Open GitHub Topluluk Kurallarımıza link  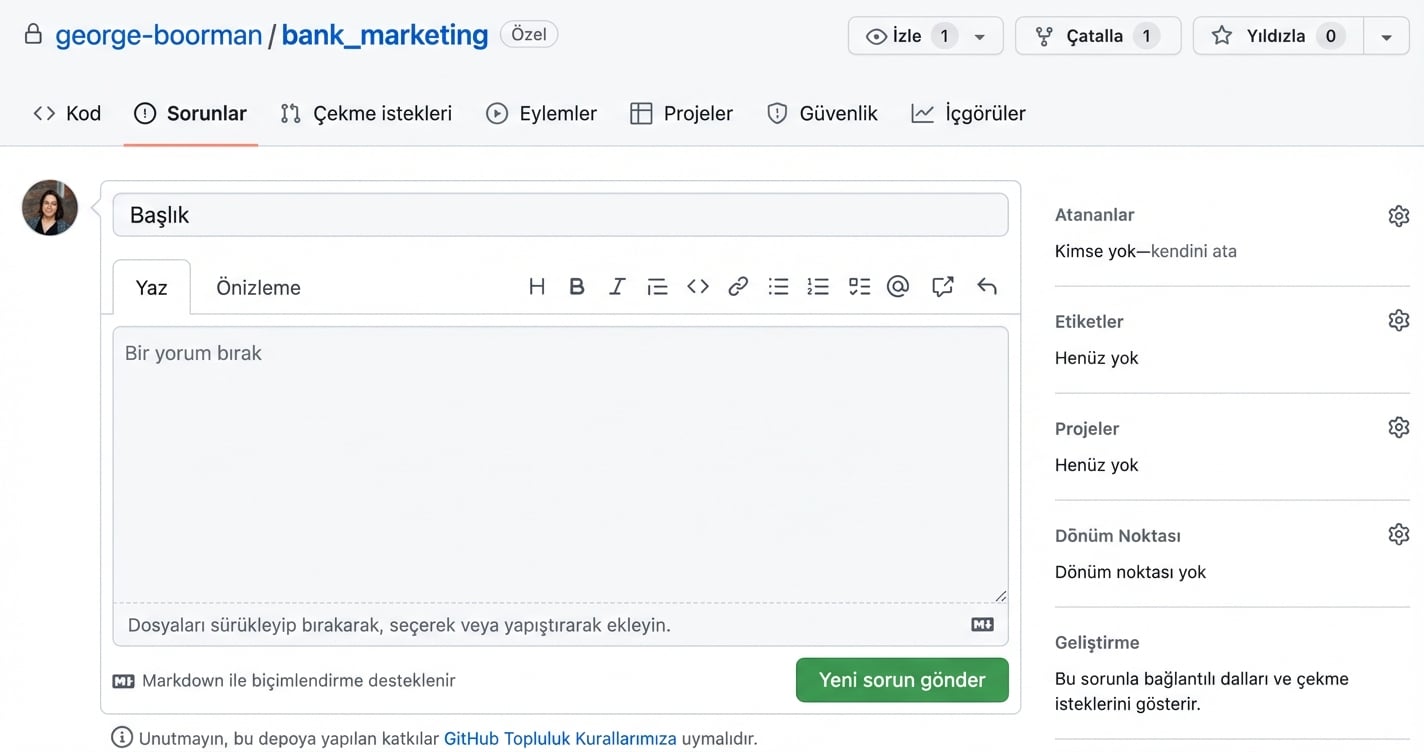(560, 739)
